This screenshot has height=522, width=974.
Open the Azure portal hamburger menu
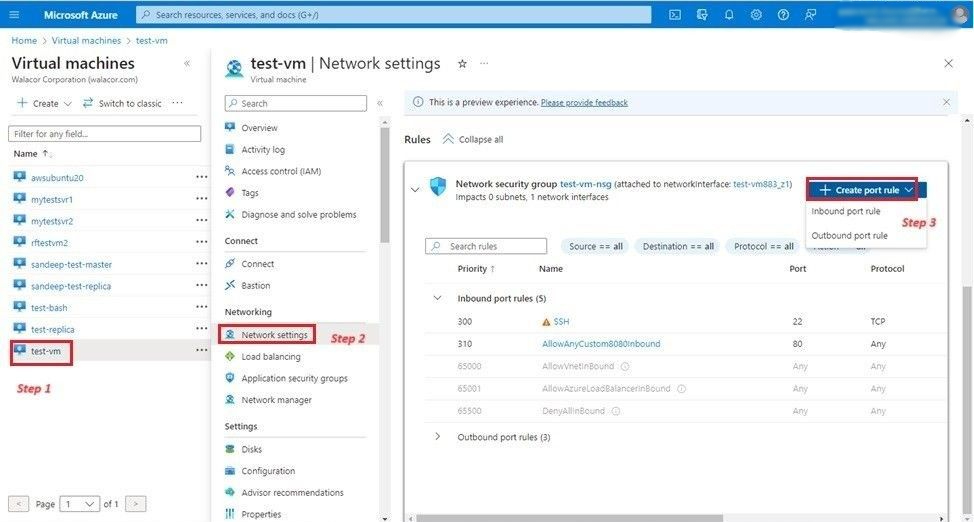click(x=15, y=15)
